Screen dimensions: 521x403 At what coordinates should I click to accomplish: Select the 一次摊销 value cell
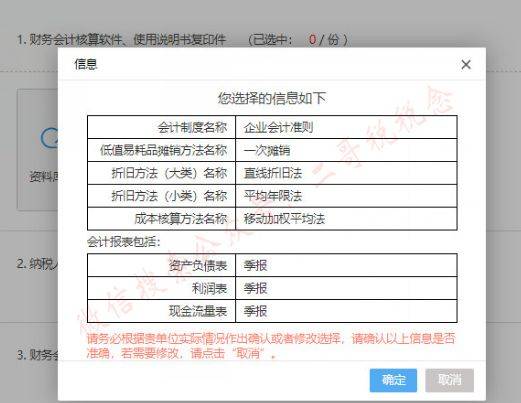(346, 150)
